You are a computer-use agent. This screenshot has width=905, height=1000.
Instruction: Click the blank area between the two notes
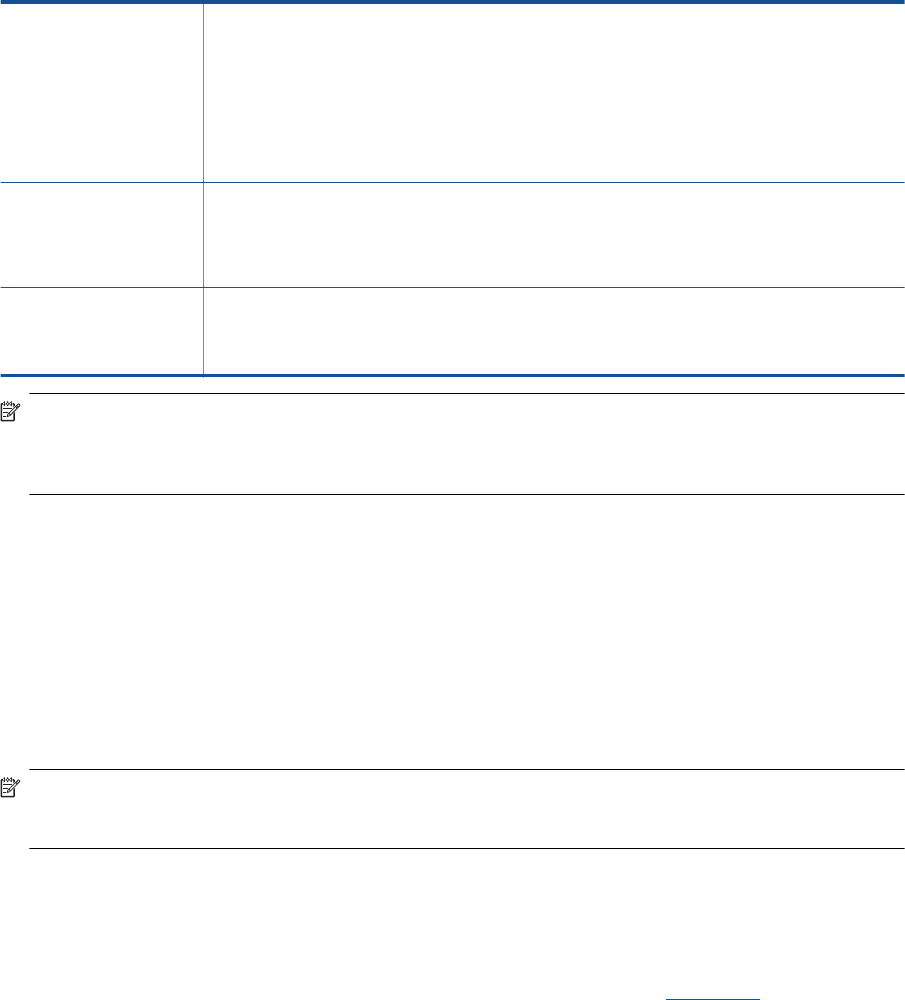(x=452, y=630)
